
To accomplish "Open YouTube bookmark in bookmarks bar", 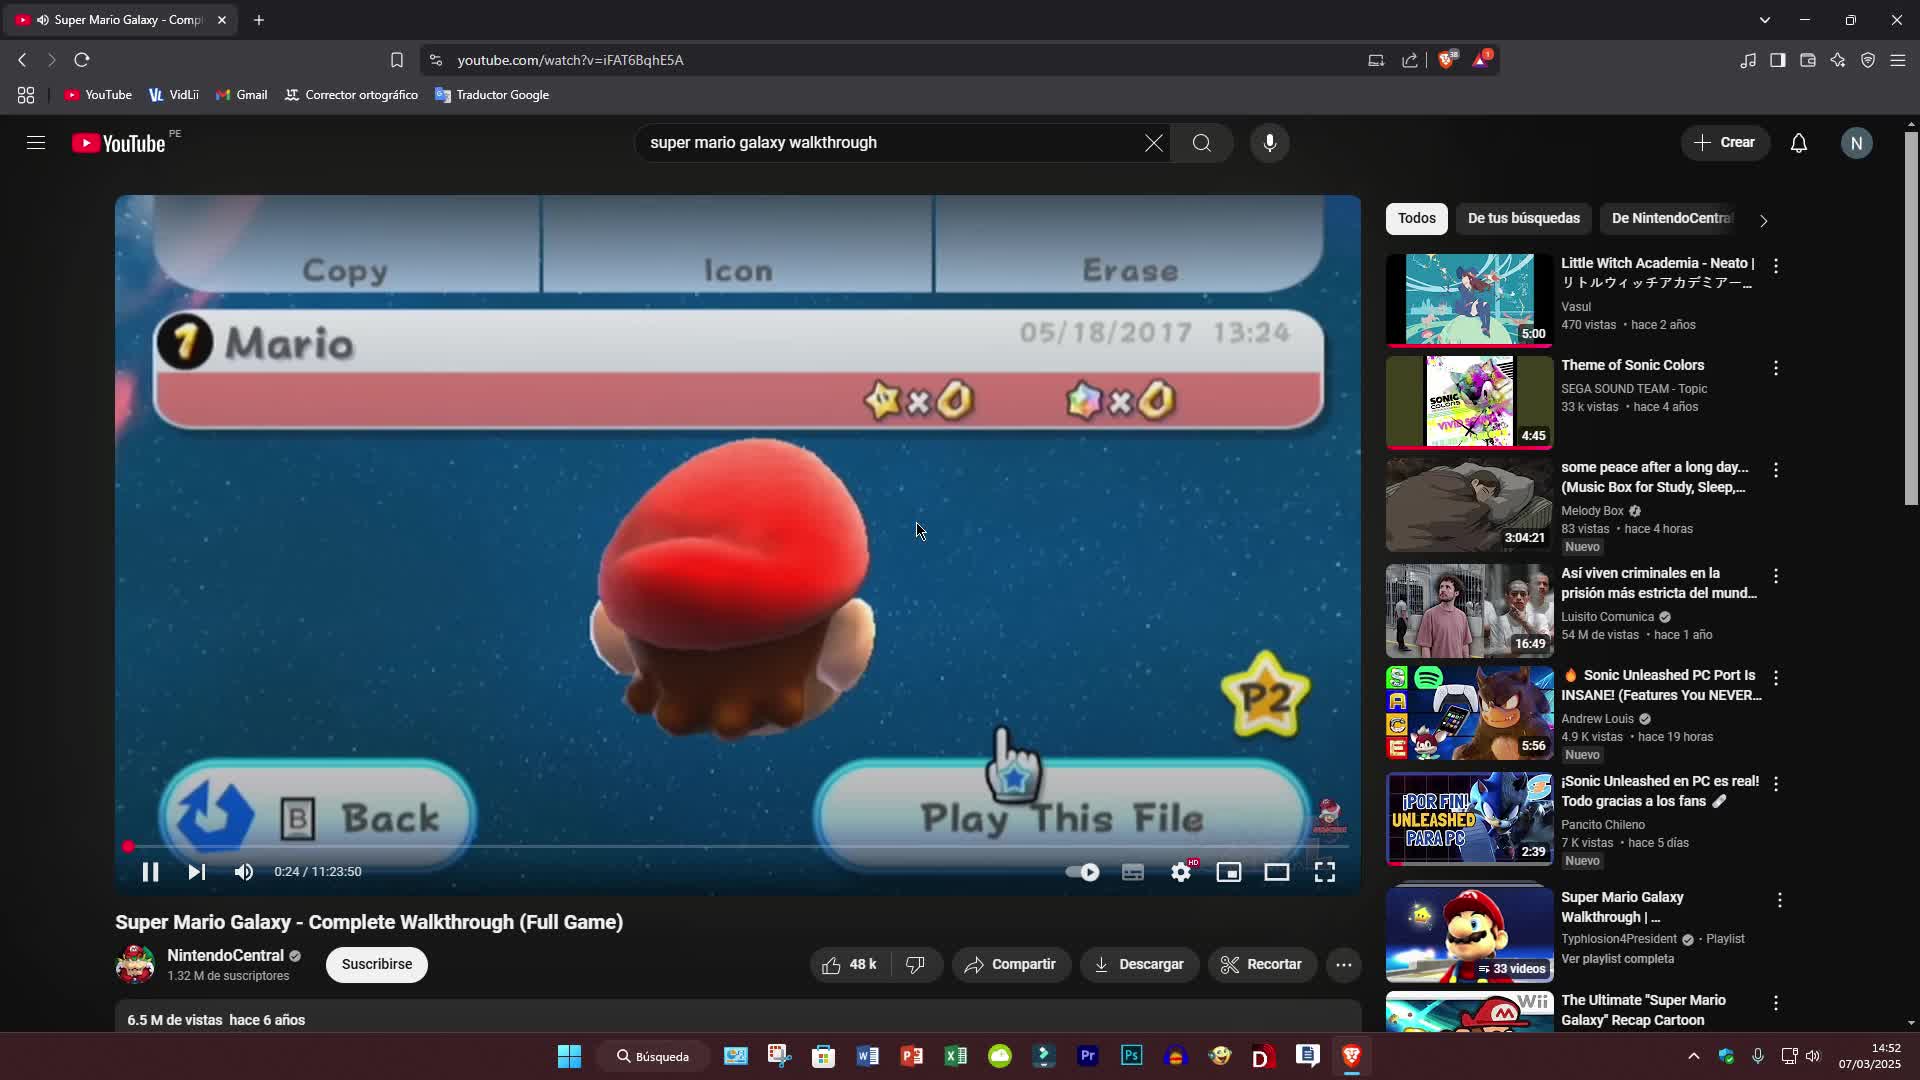I will click(x=98, y=95).
